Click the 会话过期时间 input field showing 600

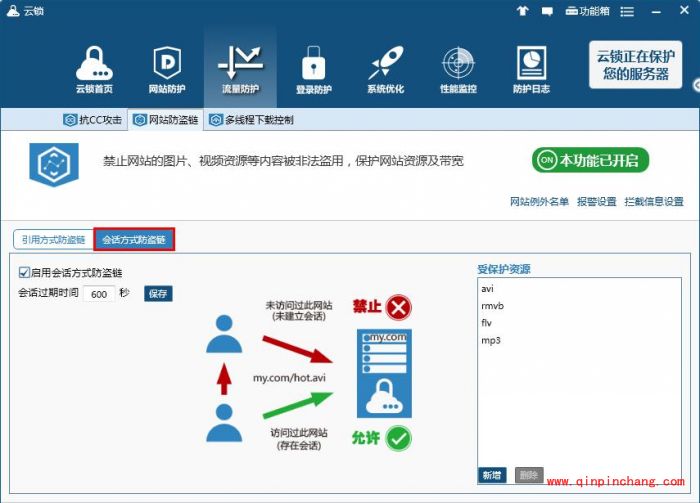[99, 294]
